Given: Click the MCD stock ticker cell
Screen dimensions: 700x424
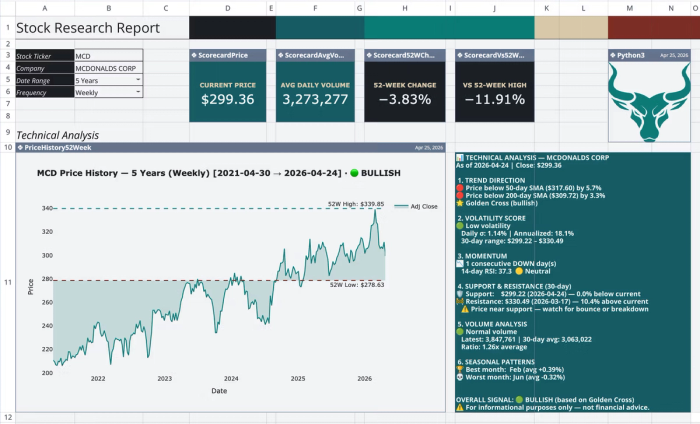Looking at the screenshot, I should [108, 56].
